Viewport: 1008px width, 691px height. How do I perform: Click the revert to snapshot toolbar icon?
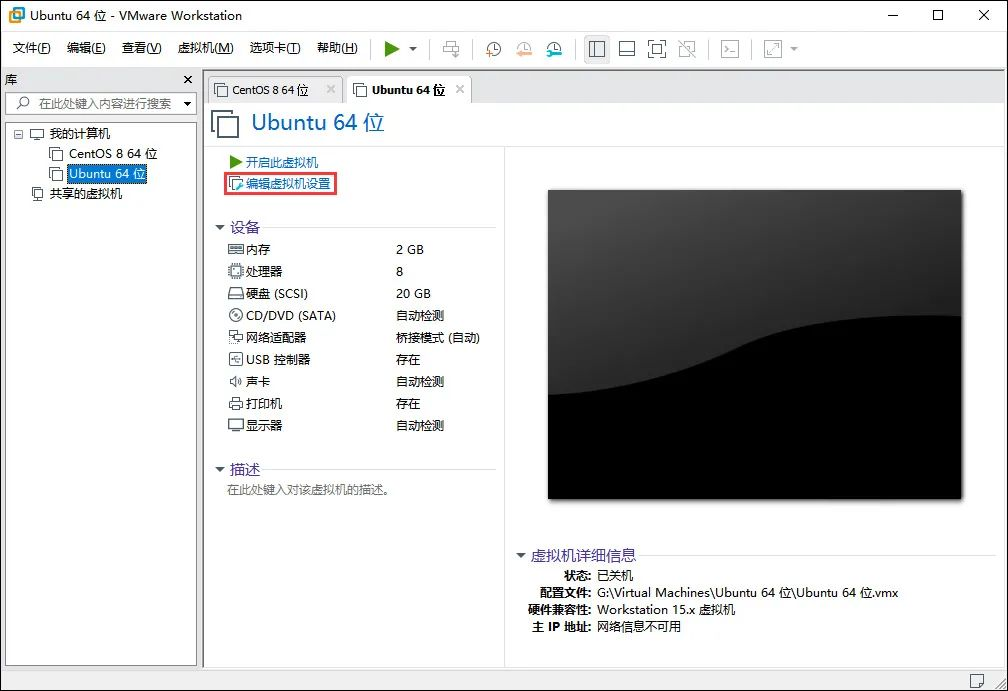click(524, 49)
